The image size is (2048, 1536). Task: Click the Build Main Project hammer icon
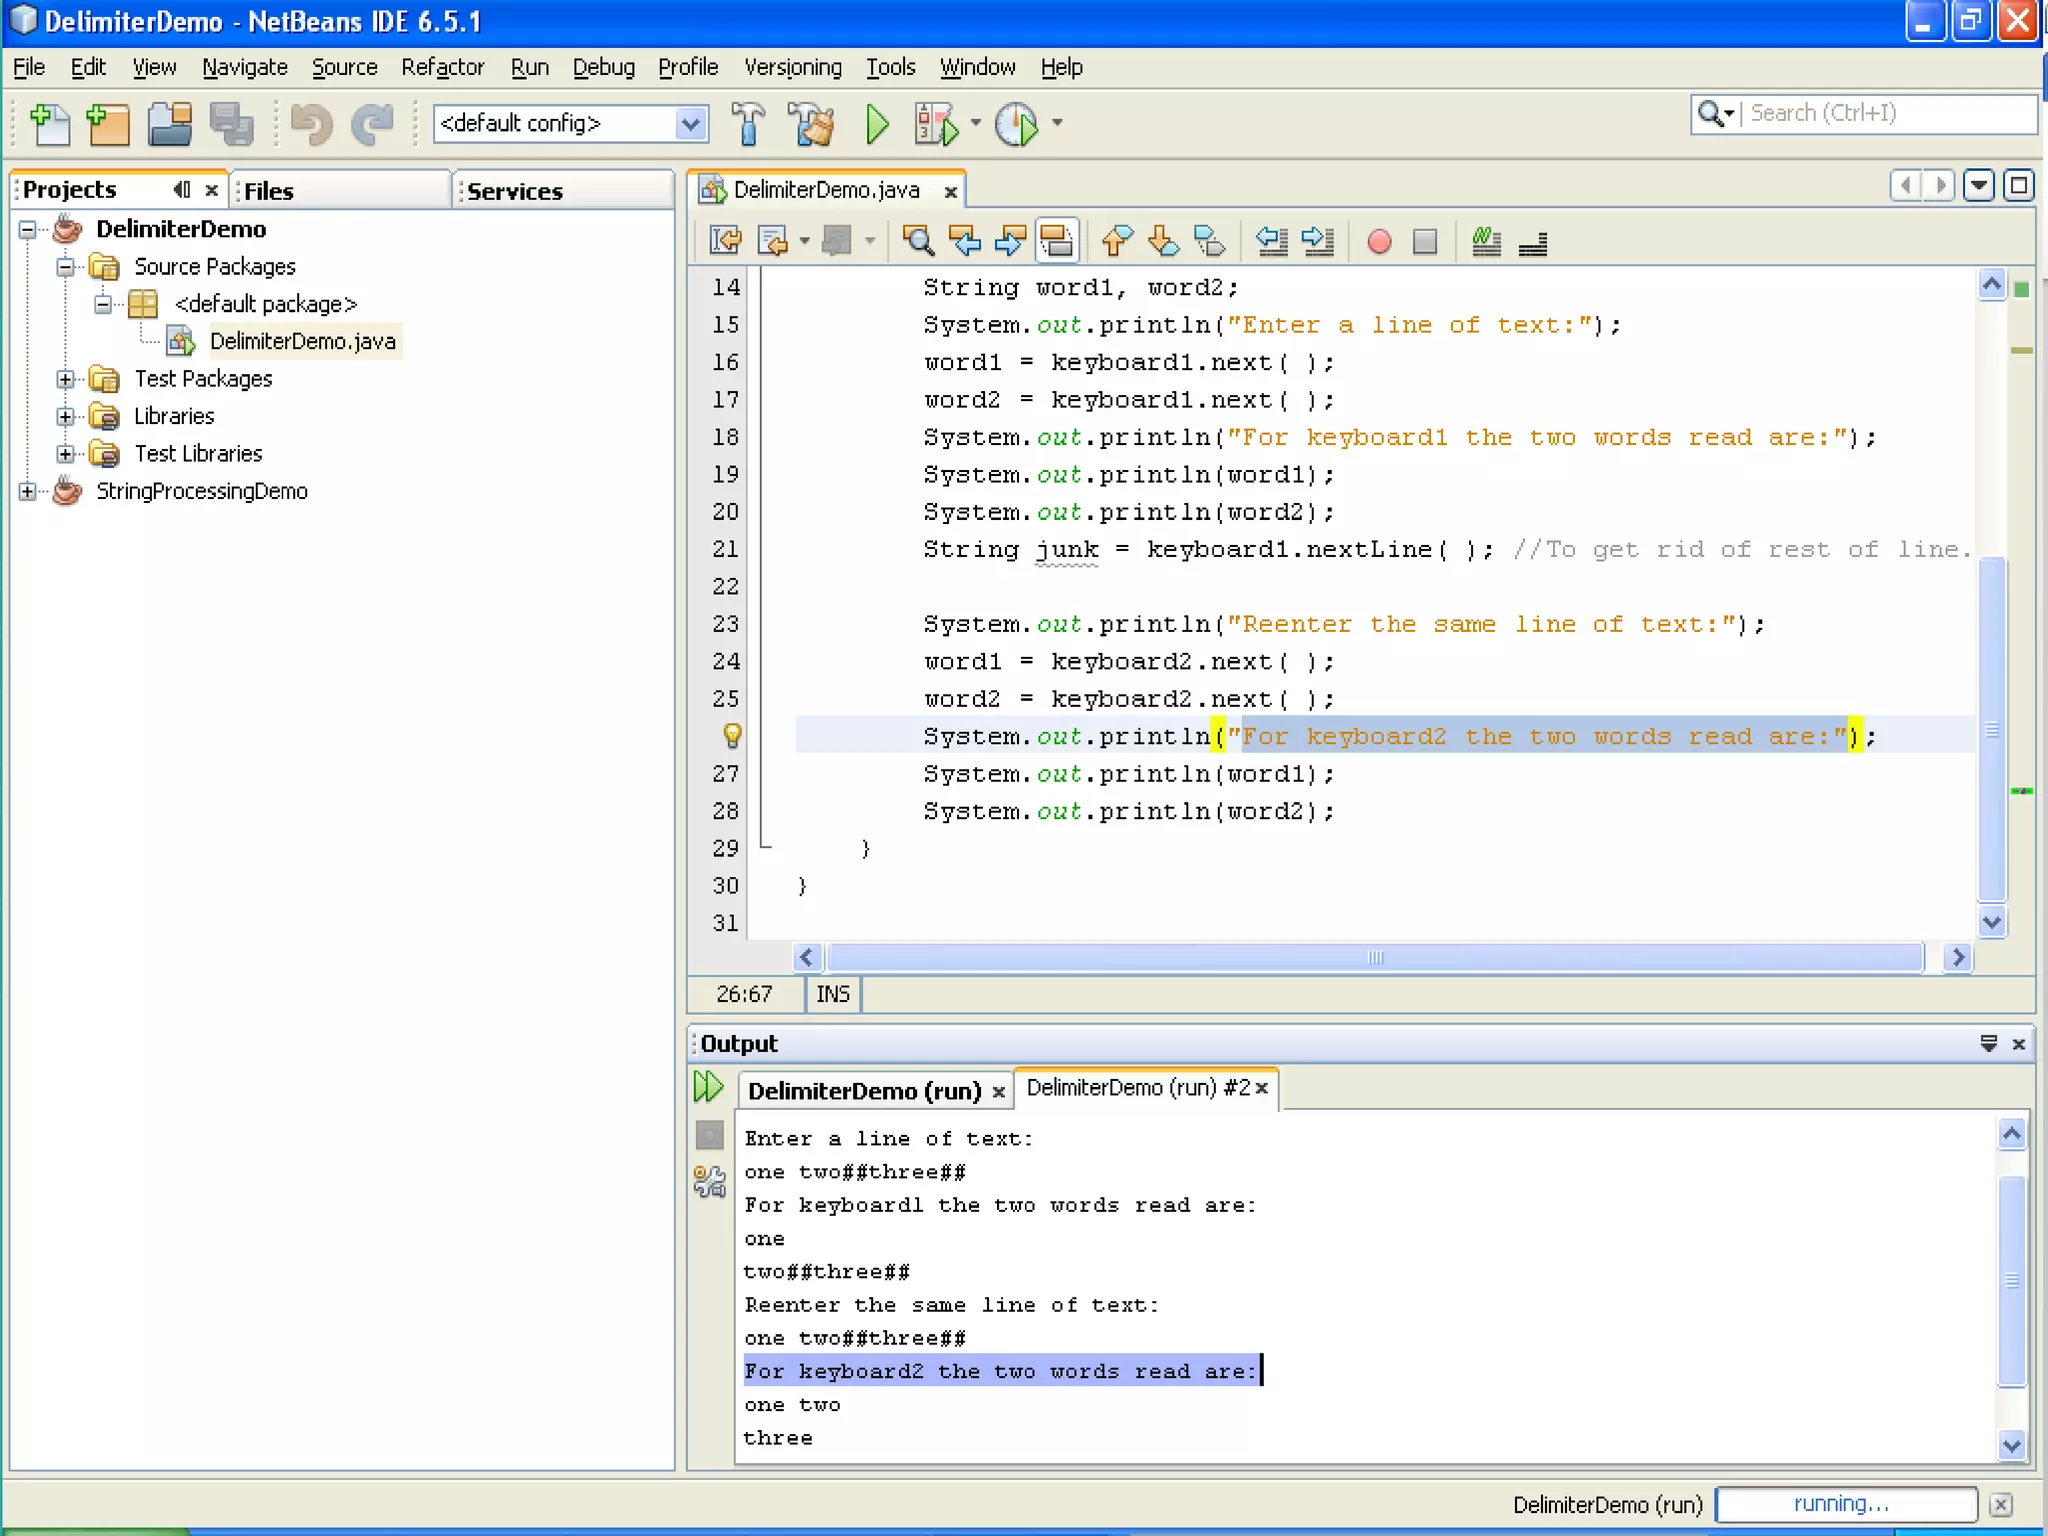point(748,124)
